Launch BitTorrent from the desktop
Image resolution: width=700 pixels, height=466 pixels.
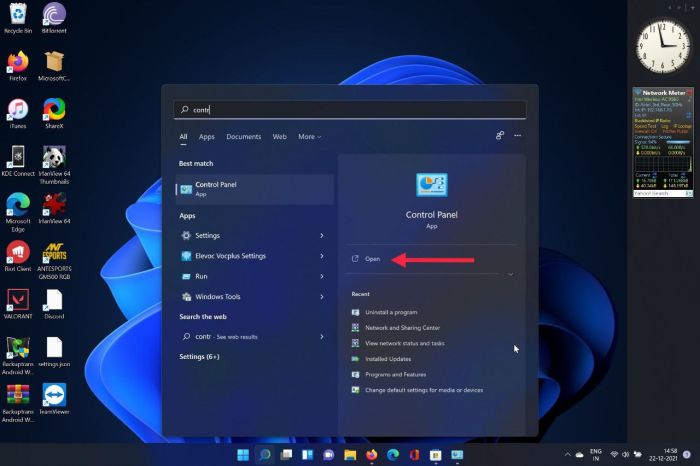coord(54,18)
